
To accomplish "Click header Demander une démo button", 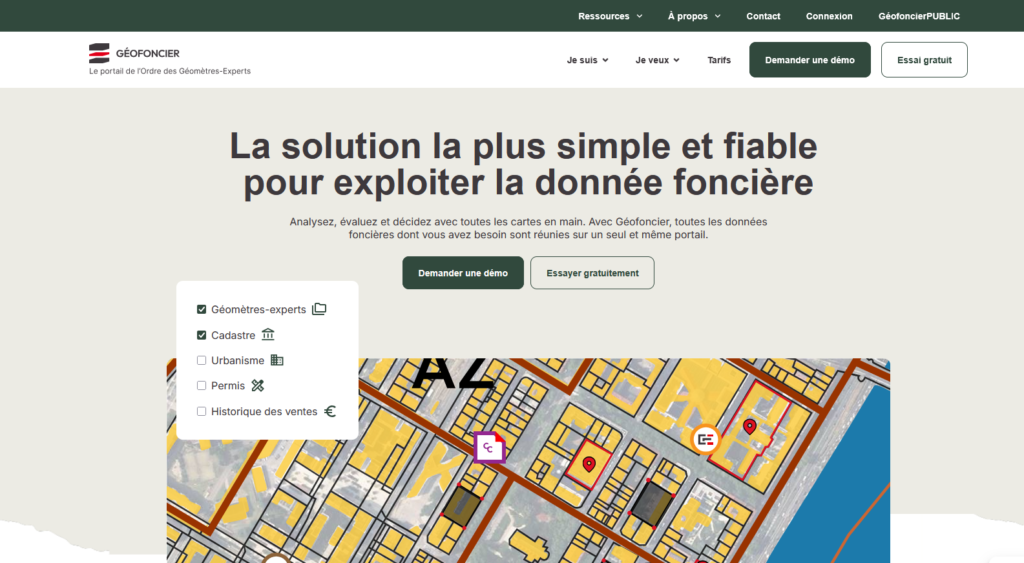I will coord(810,60).
